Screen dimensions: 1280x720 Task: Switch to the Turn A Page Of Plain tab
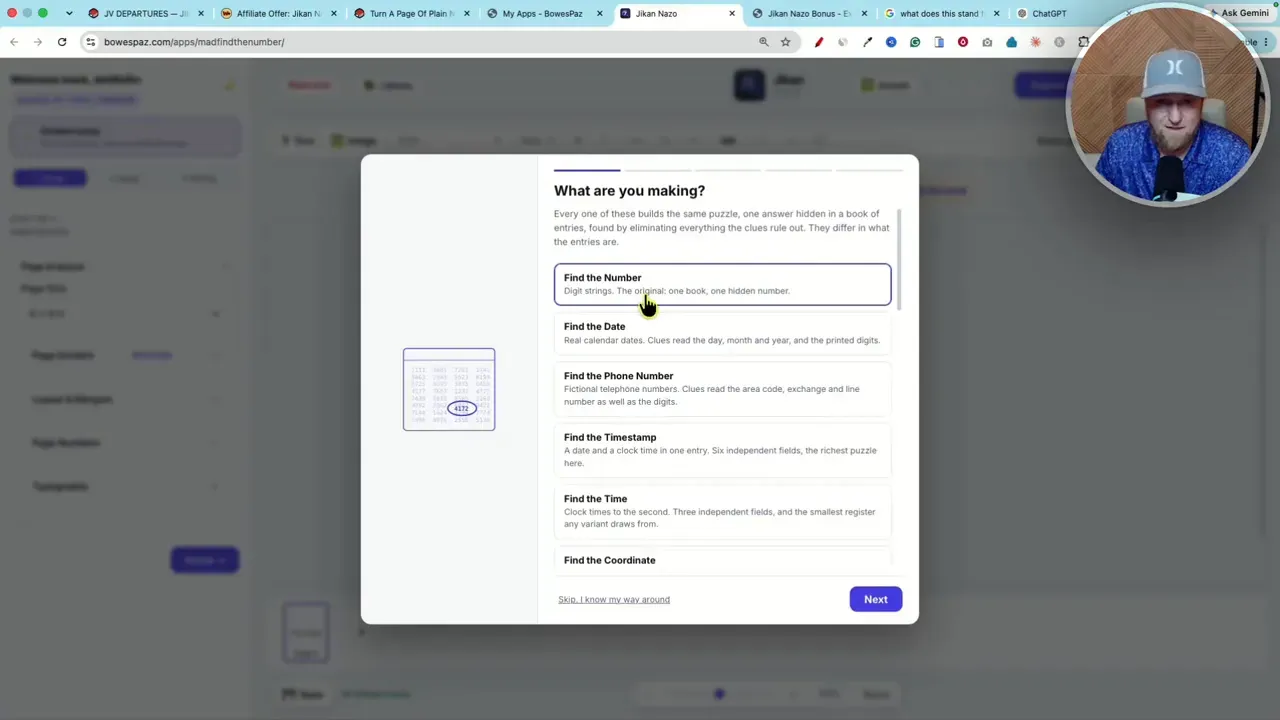coord(411,14)
